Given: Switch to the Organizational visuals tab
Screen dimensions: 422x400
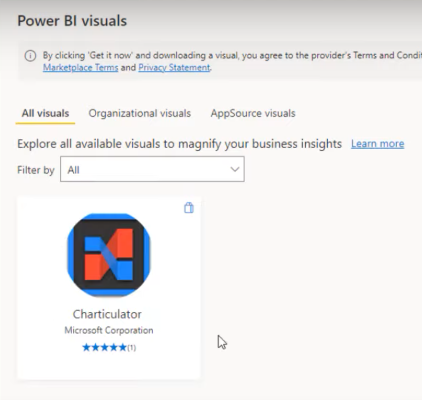Looking at the screenshot, I should 140,113.
